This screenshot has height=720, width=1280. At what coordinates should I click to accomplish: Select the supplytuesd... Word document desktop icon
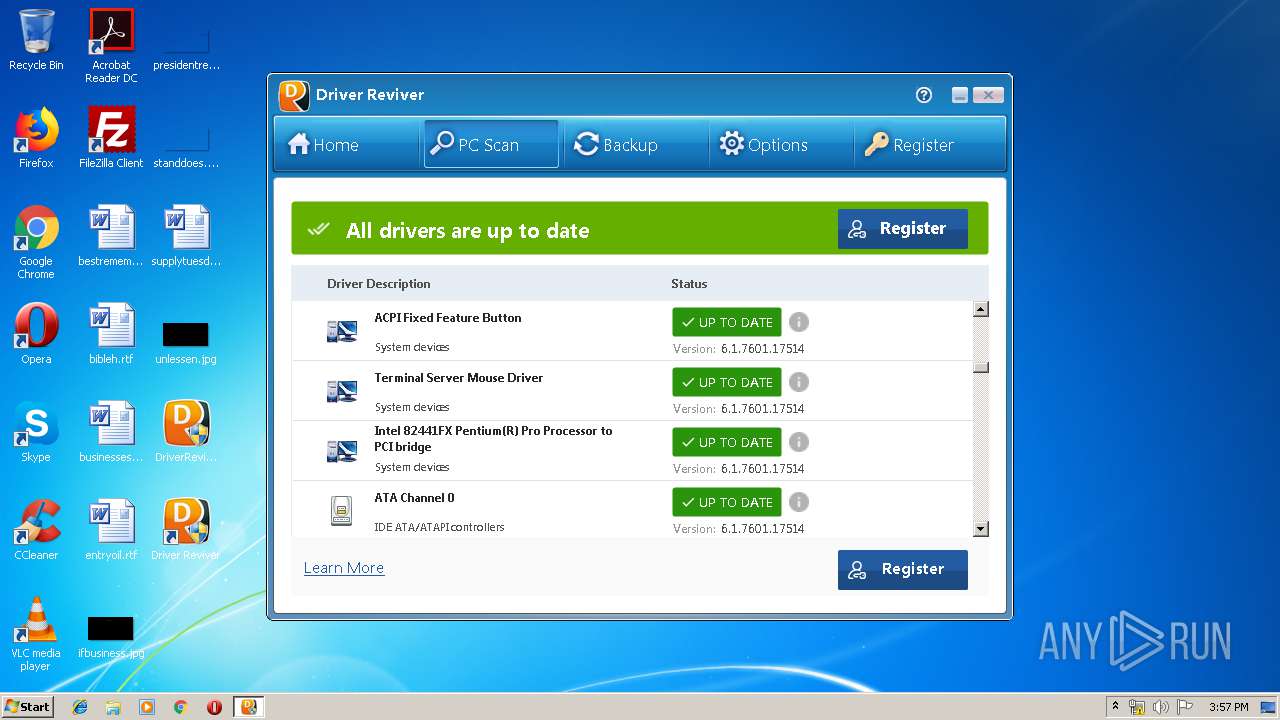click(186, 236)
